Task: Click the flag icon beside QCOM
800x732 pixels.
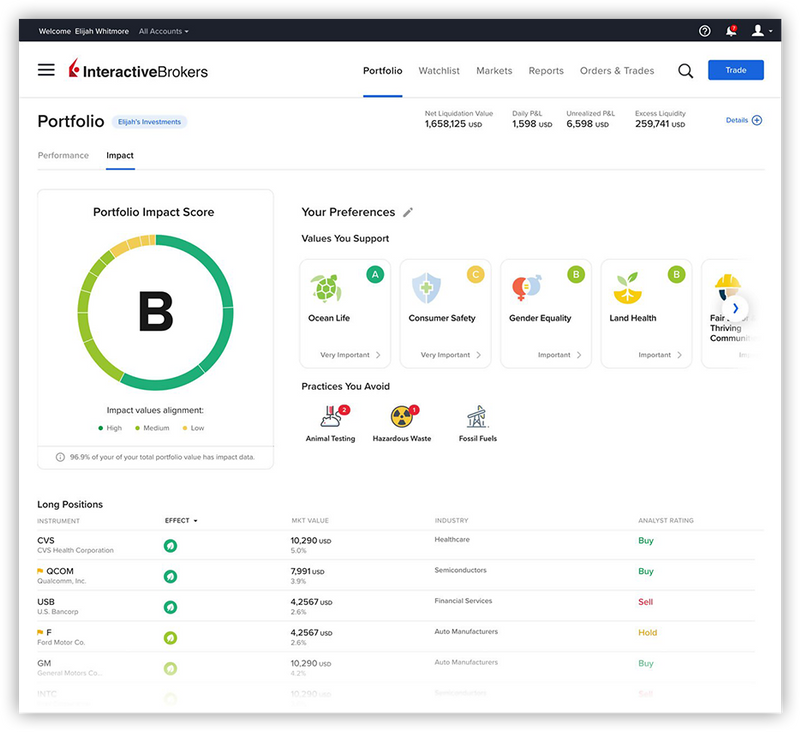Action: click(x=40, y=571)
